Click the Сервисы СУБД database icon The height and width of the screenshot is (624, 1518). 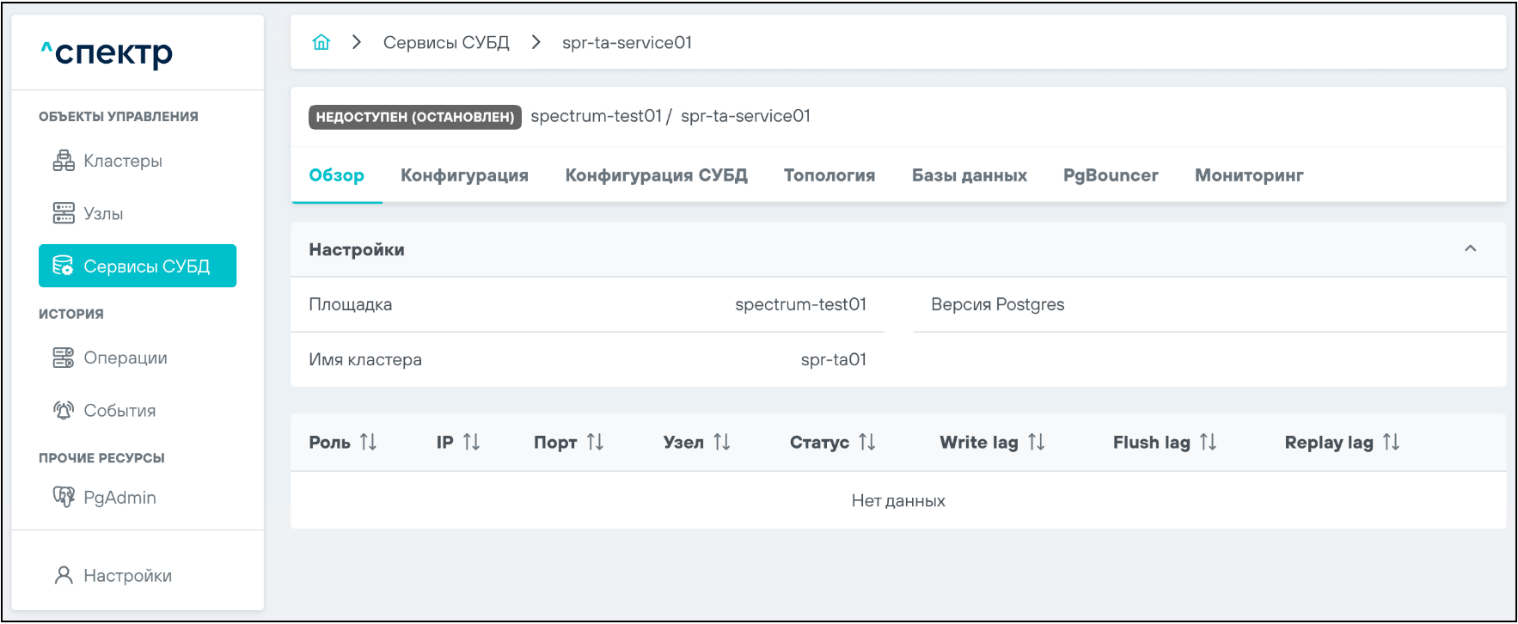pos(63,266)
